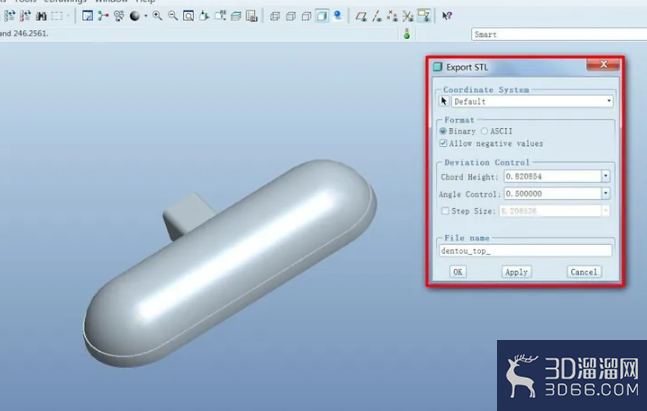Toggle datum points display
This screenshot has height=411, width=647.
click(x=392, y=16)
